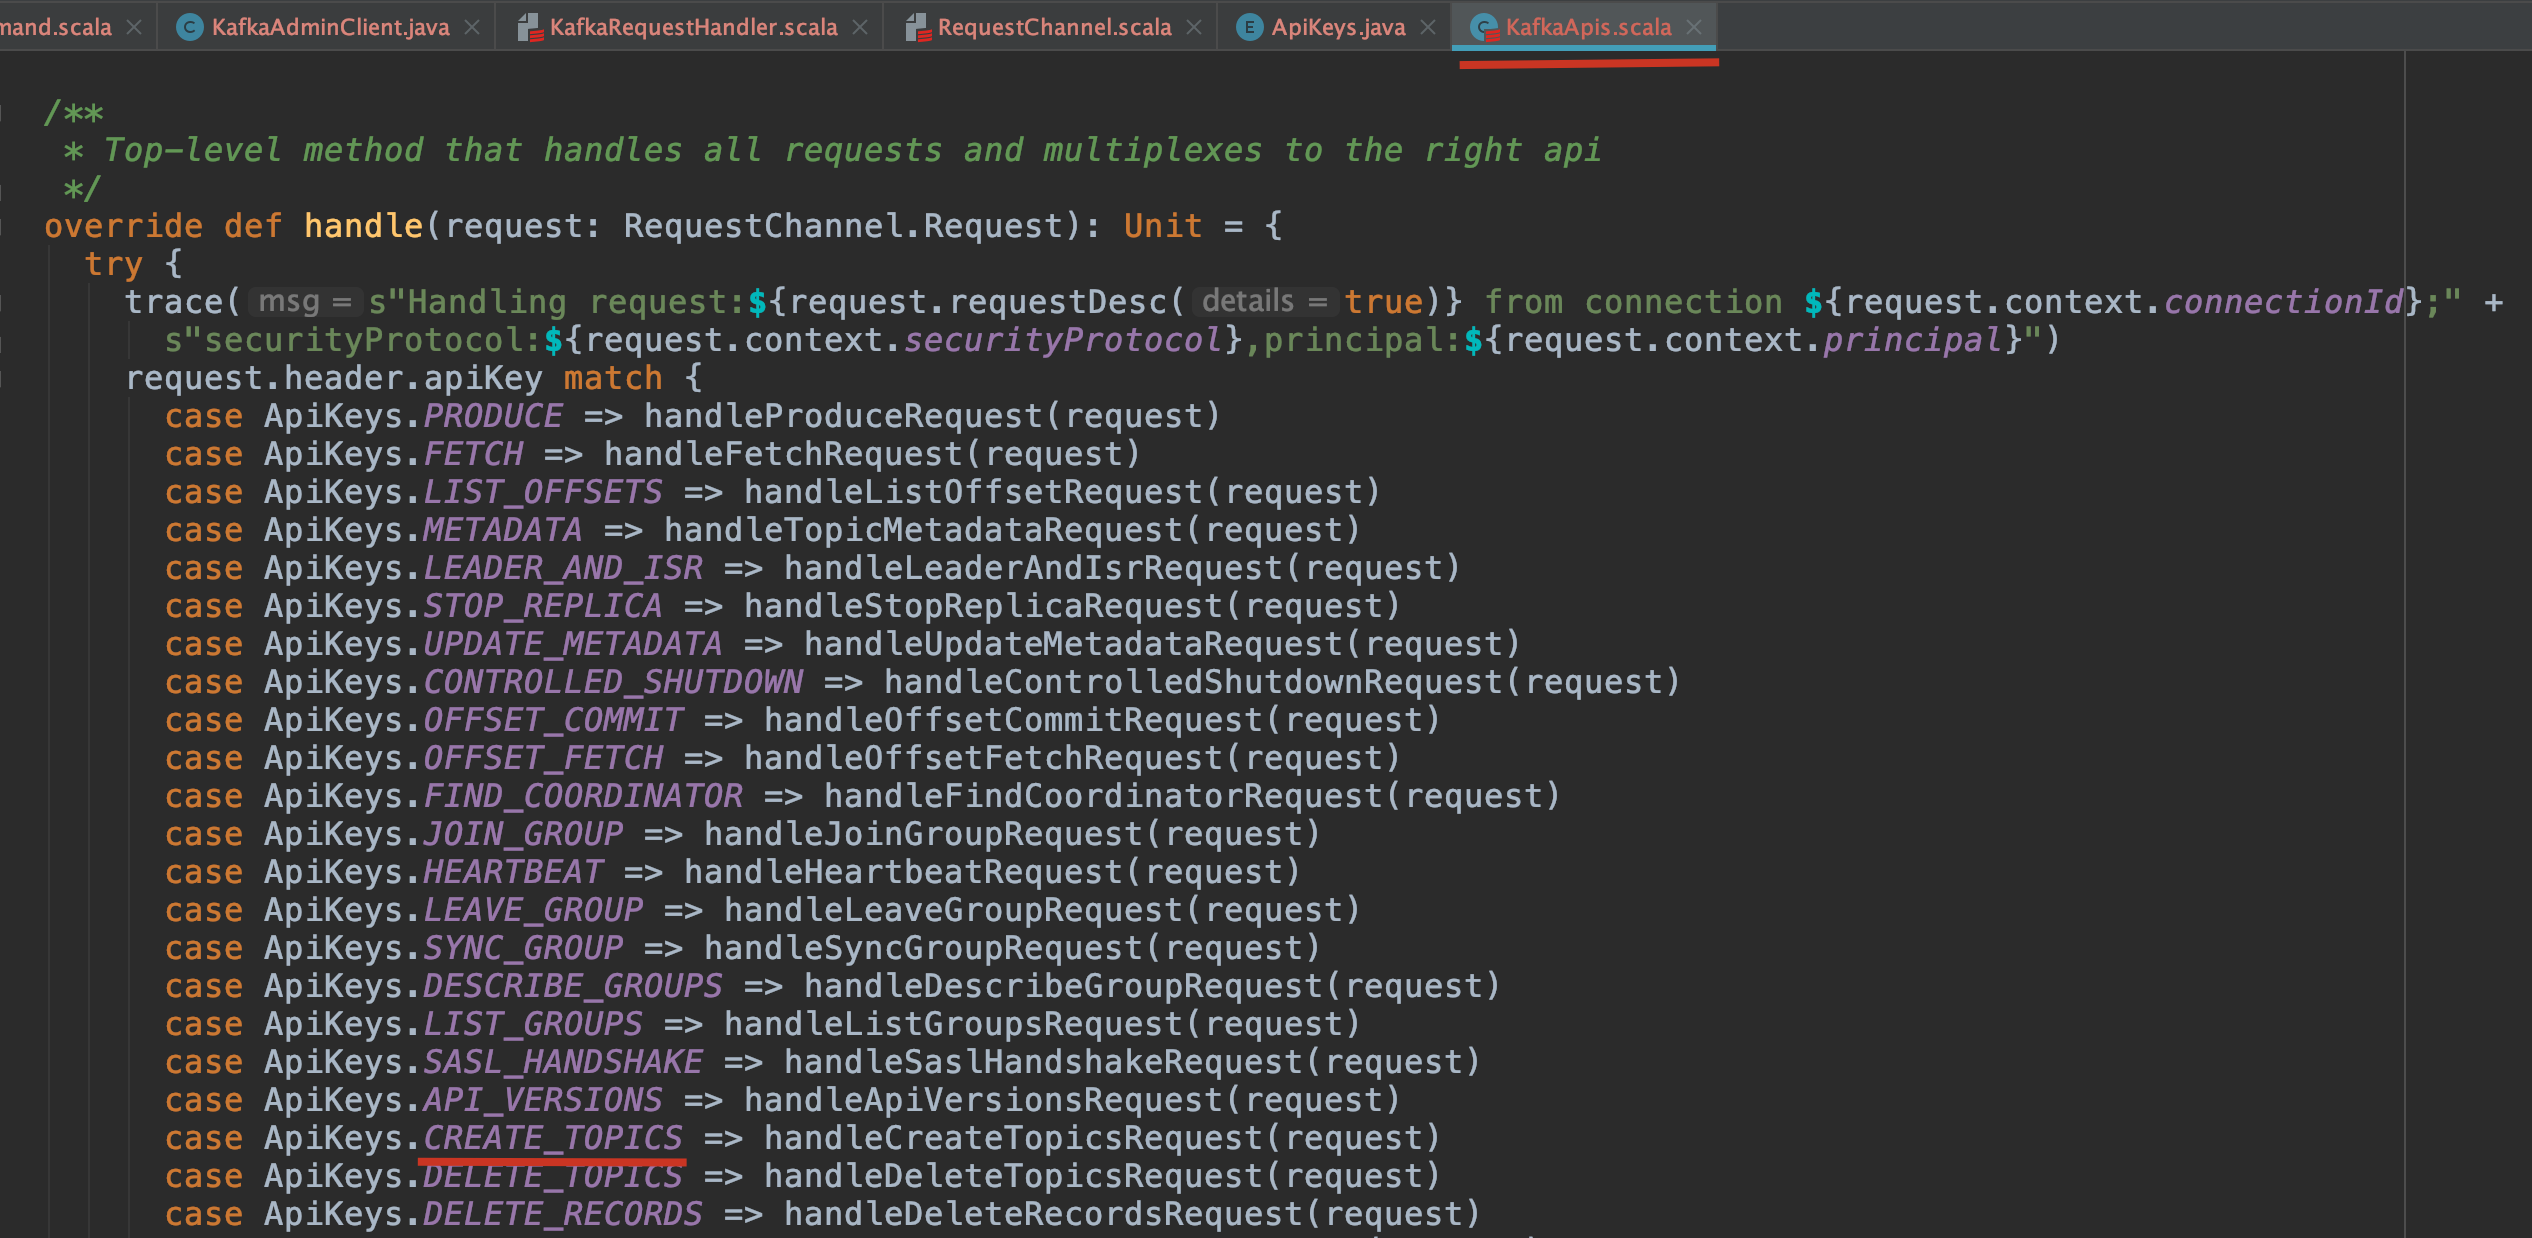Image resolution: width=2532 pixels, height=1238 pixels.
Task: Close the KafkaAdminClient.java tab
Action: [473, 28]
